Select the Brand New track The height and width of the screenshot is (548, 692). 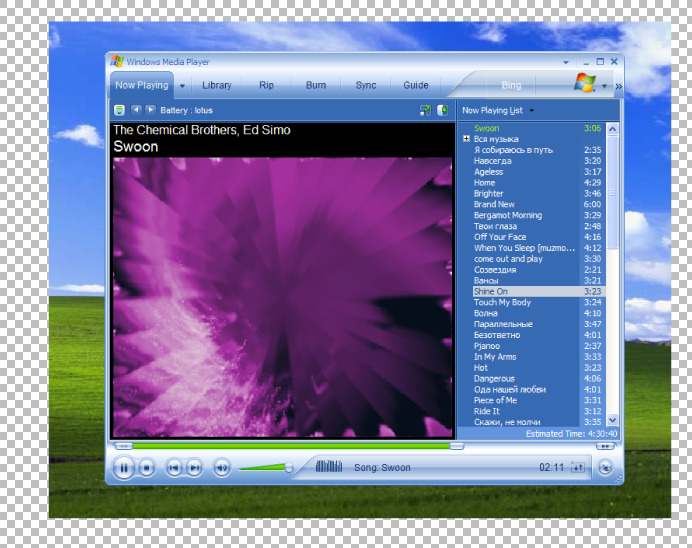(537, 204)
